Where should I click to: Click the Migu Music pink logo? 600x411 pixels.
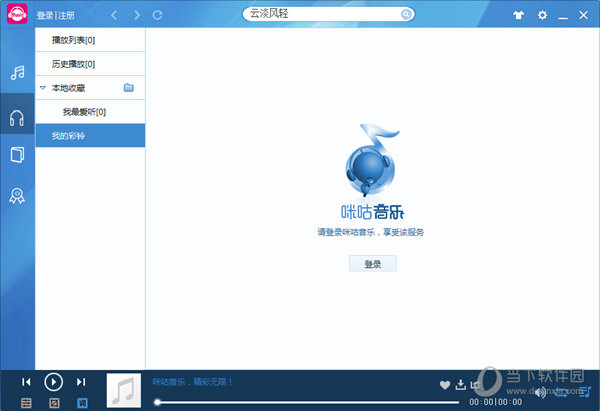click(17, 14)
